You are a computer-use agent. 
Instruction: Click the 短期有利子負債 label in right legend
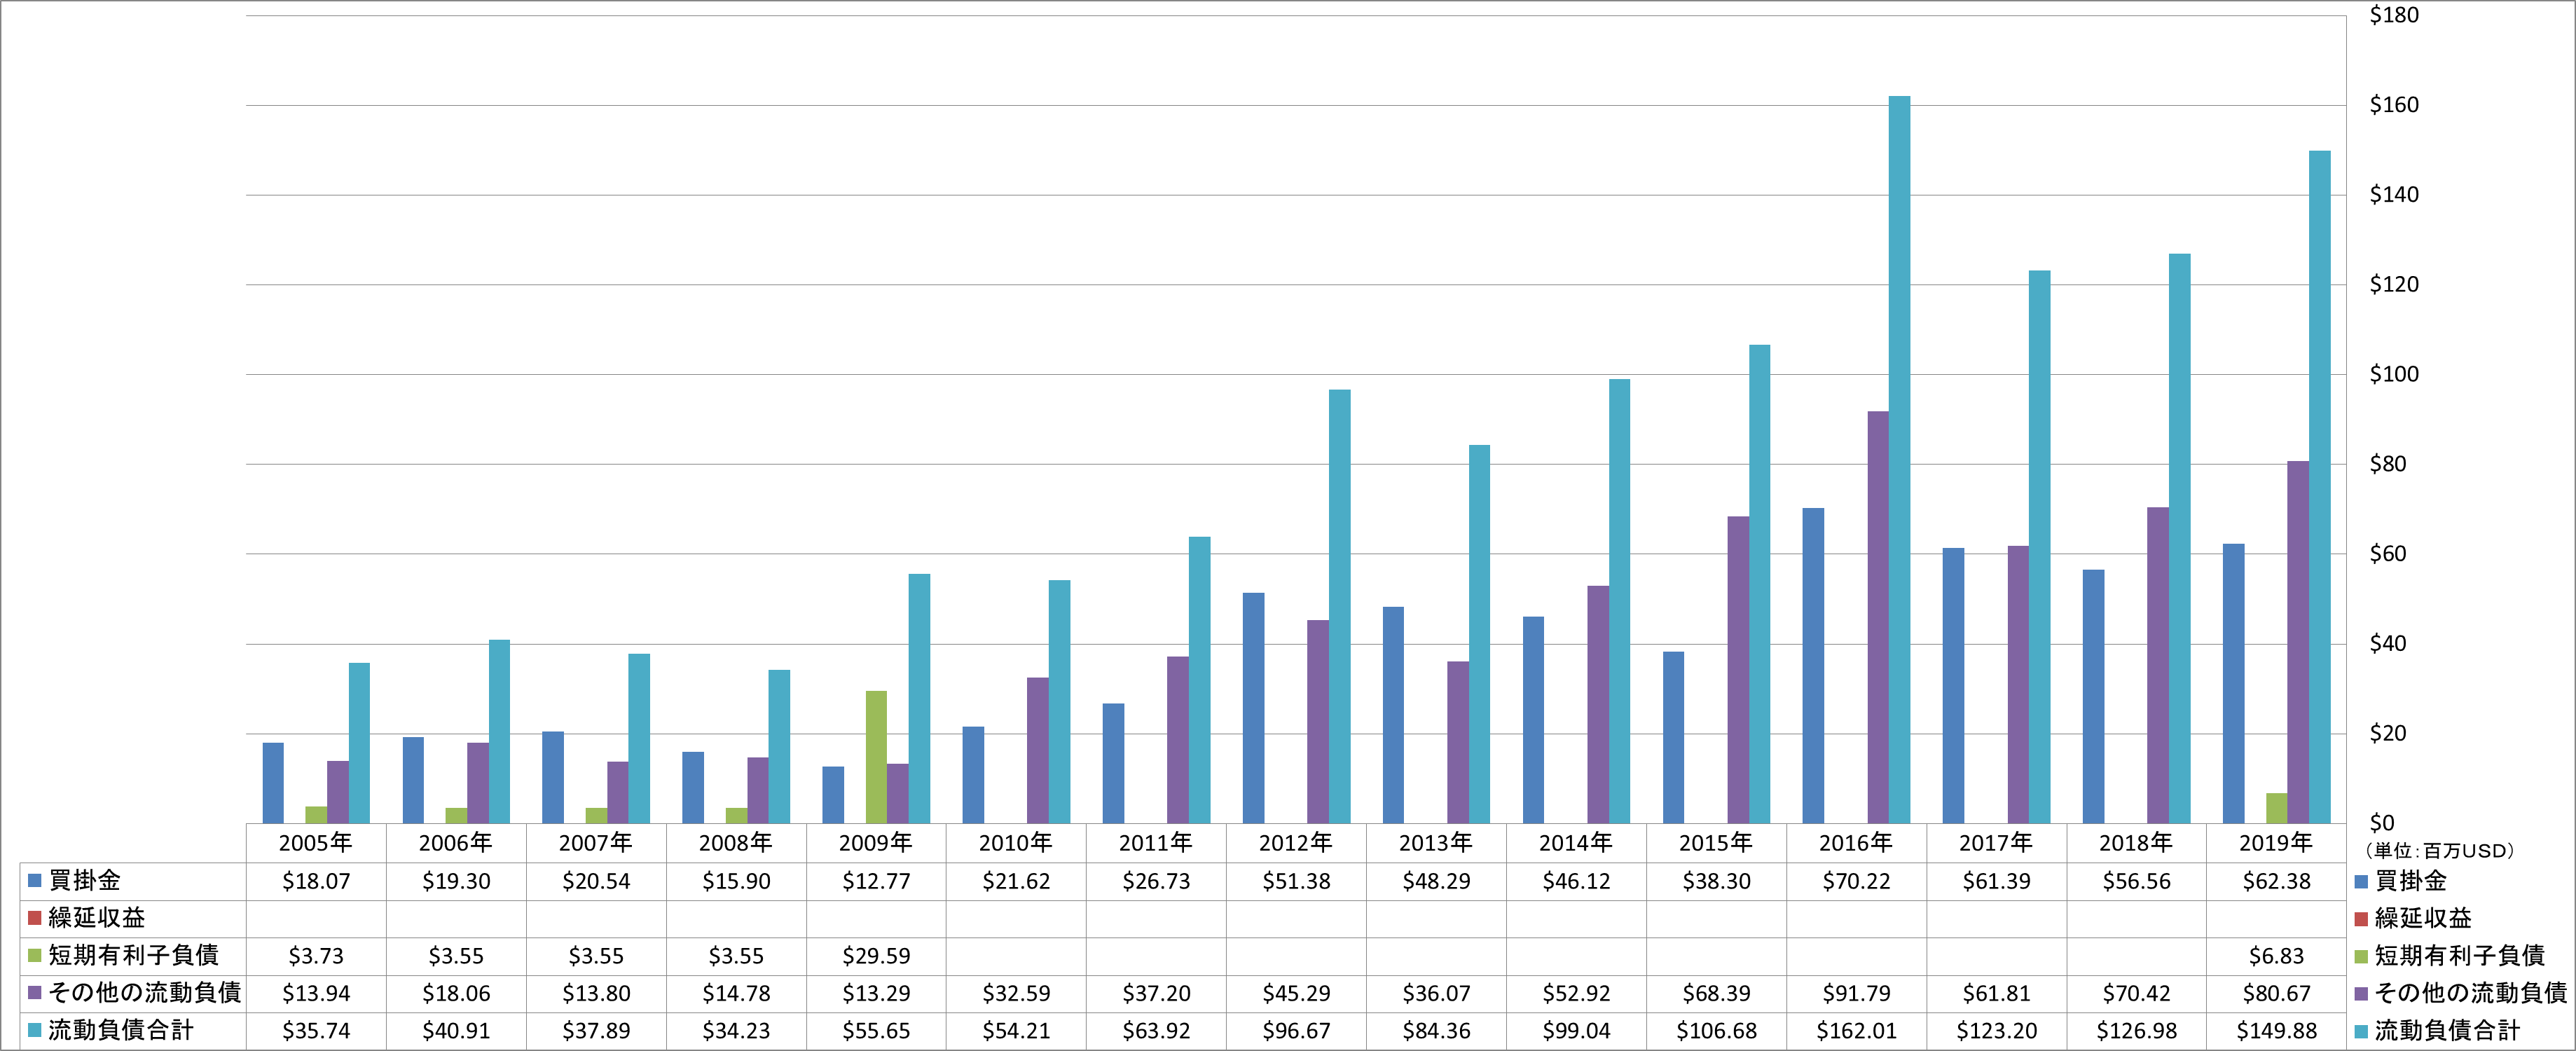coord(2459,956)
